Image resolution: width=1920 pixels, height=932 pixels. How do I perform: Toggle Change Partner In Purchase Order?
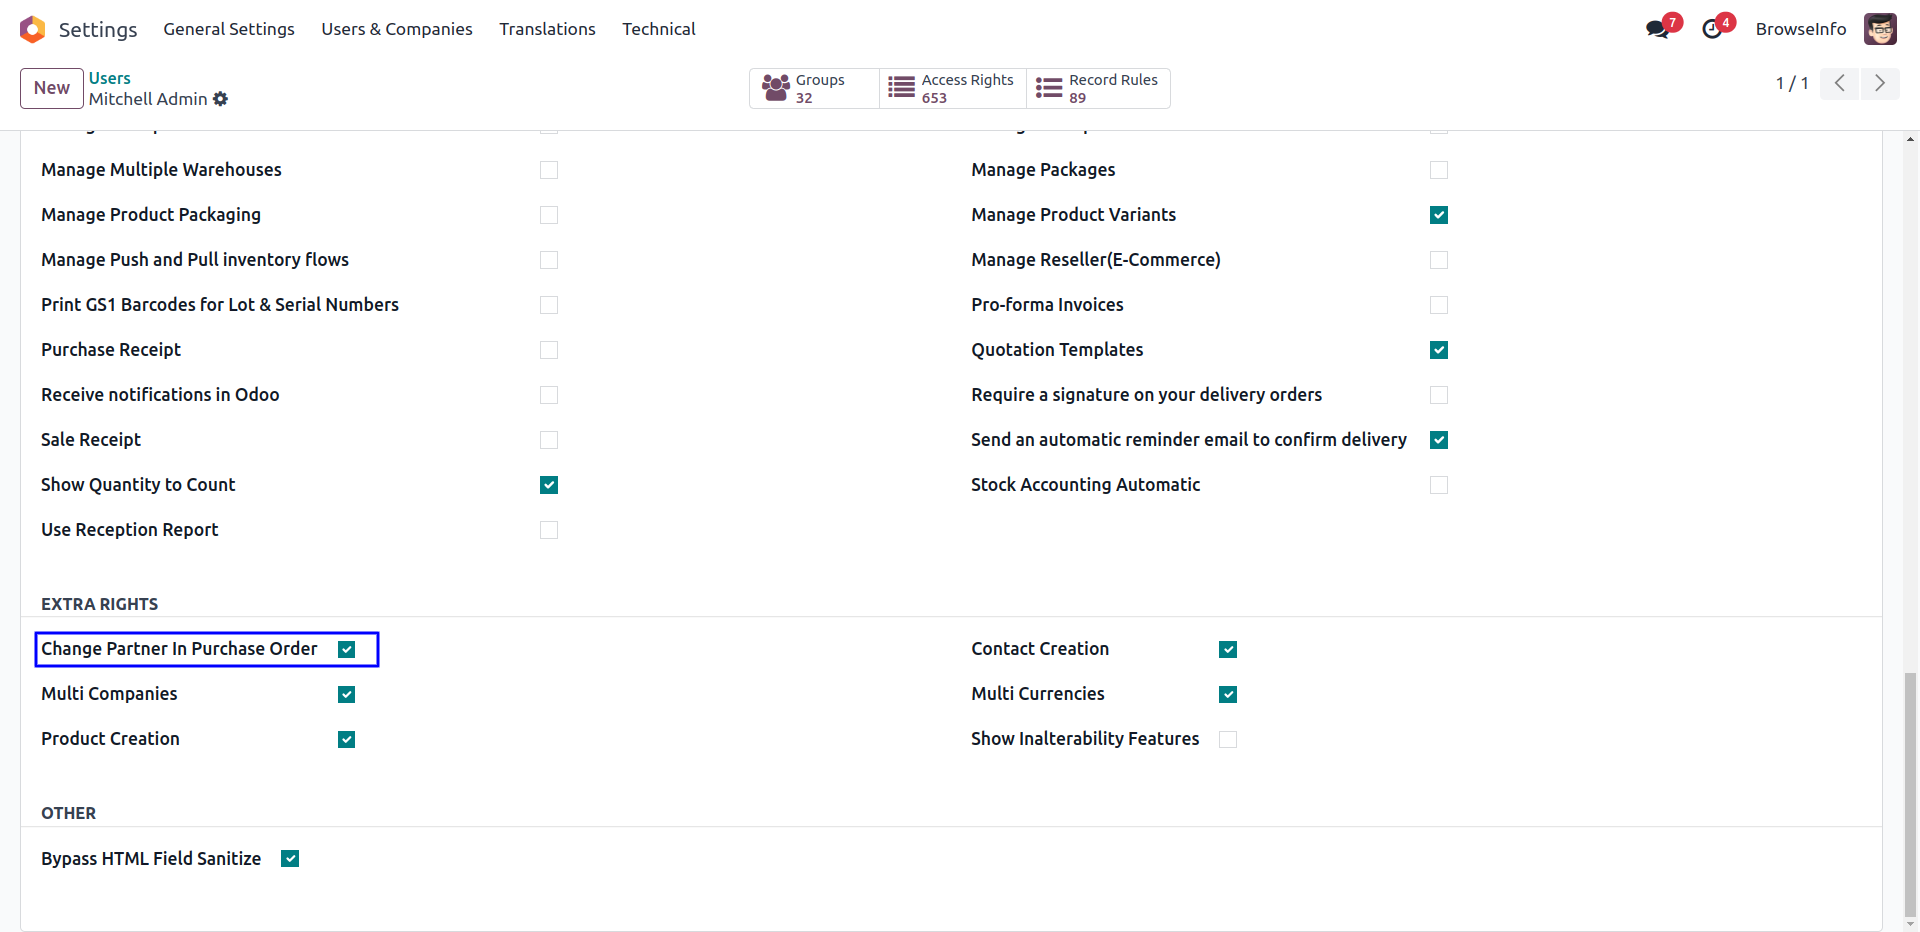click(347, 649)
